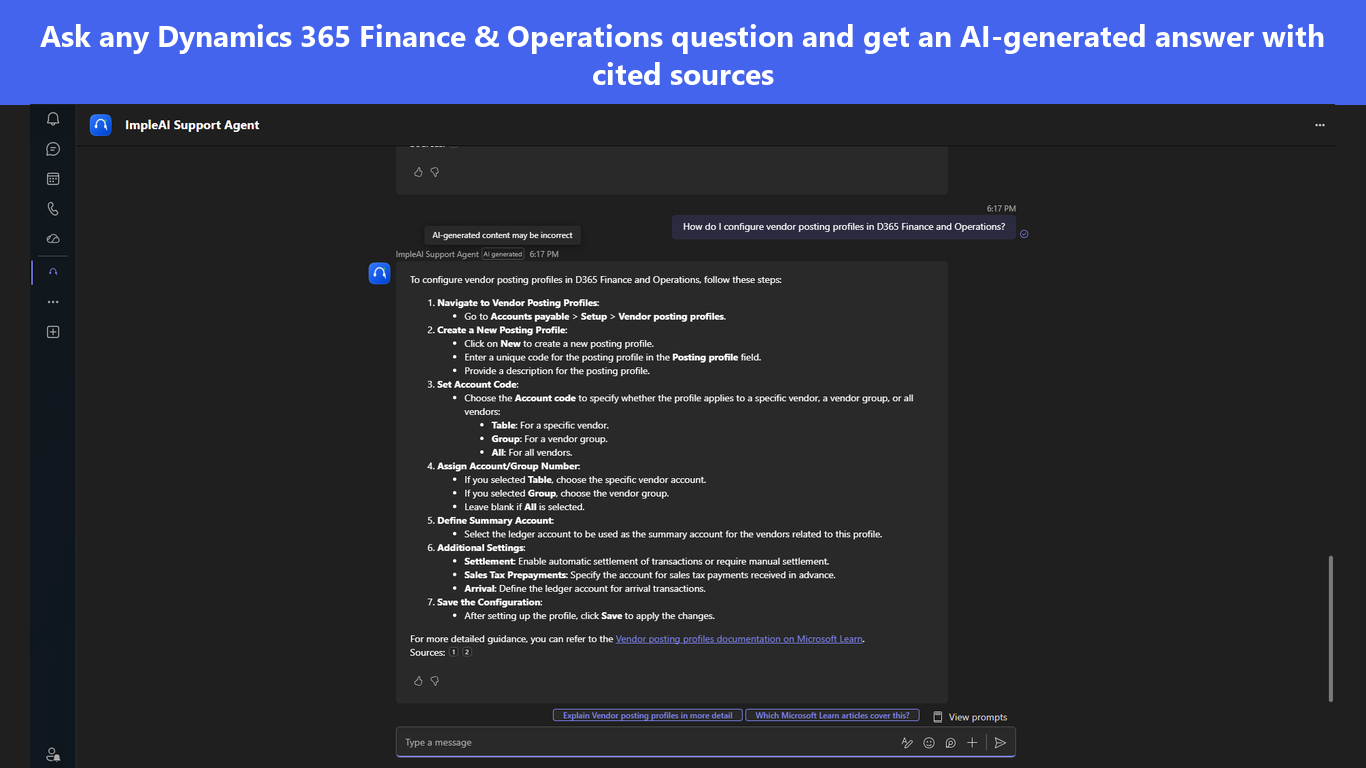Open source citation 2

tap(466, 652)
